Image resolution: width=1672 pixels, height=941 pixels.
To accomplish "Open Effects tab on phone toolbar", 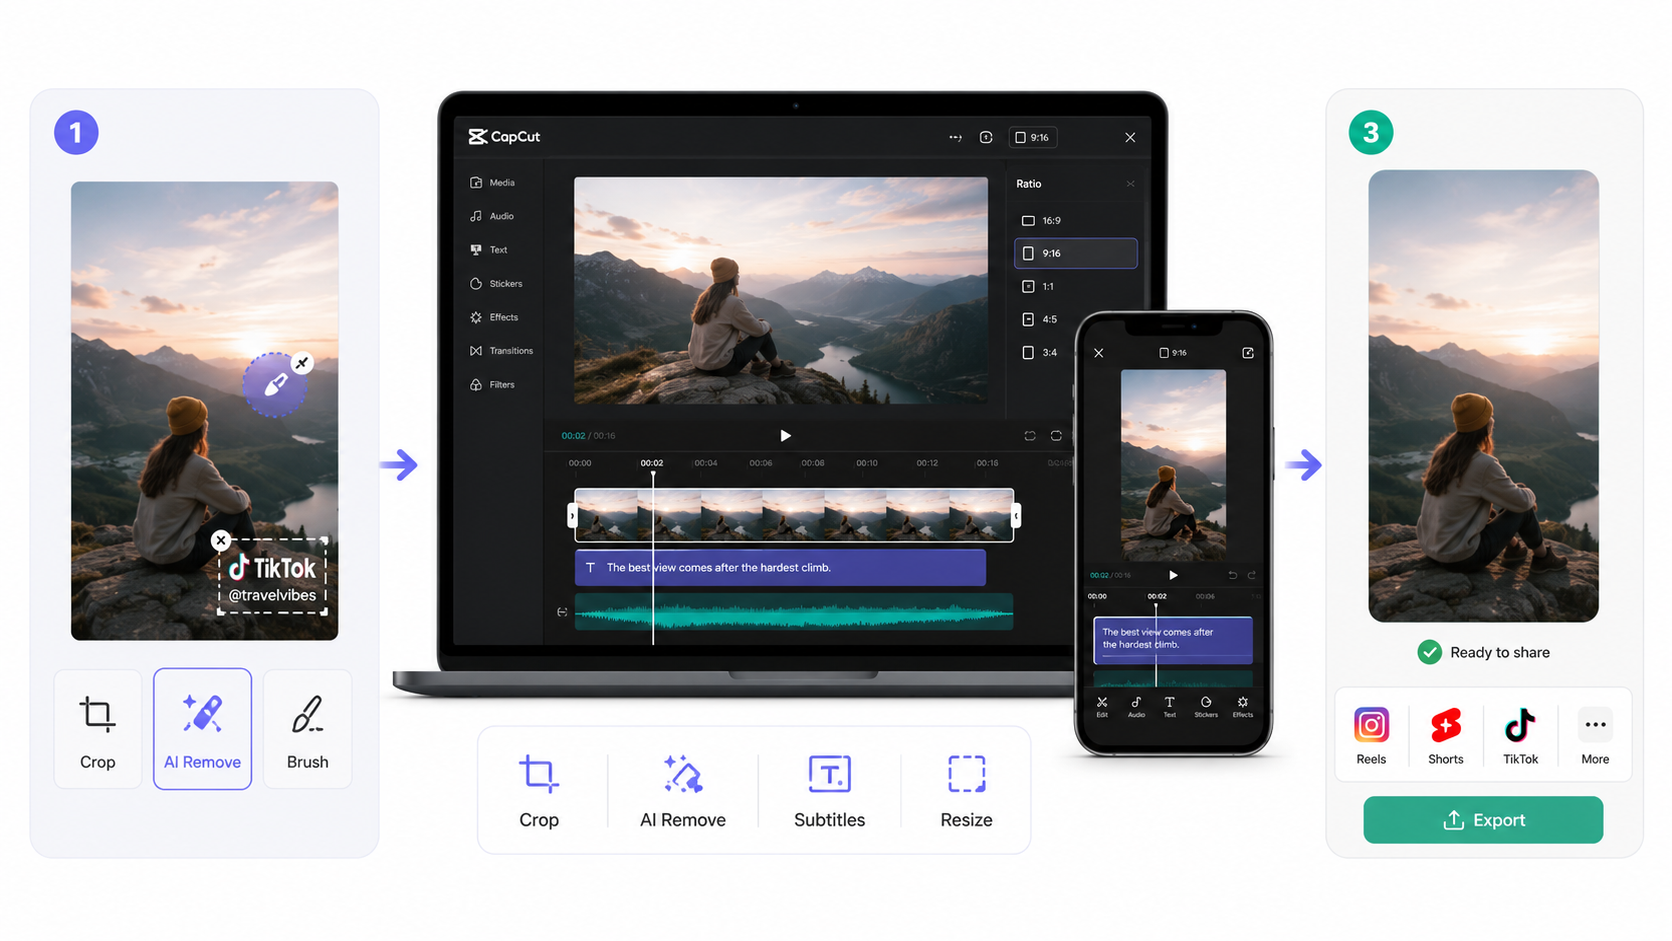I will [x=1243, y=707].
